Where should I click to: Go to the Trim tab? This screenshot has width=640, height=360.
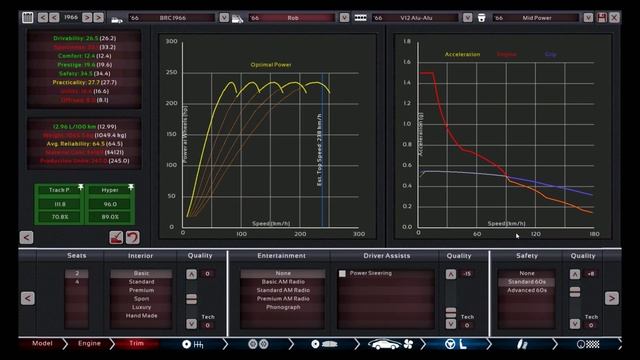point(136,344)
